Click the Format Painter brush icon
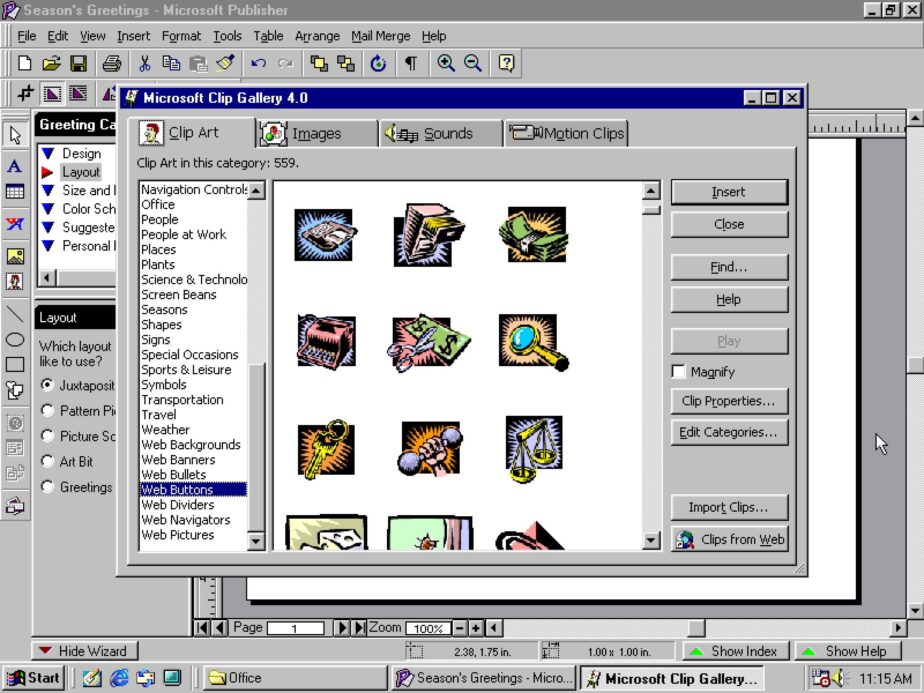 coord(225,63)
